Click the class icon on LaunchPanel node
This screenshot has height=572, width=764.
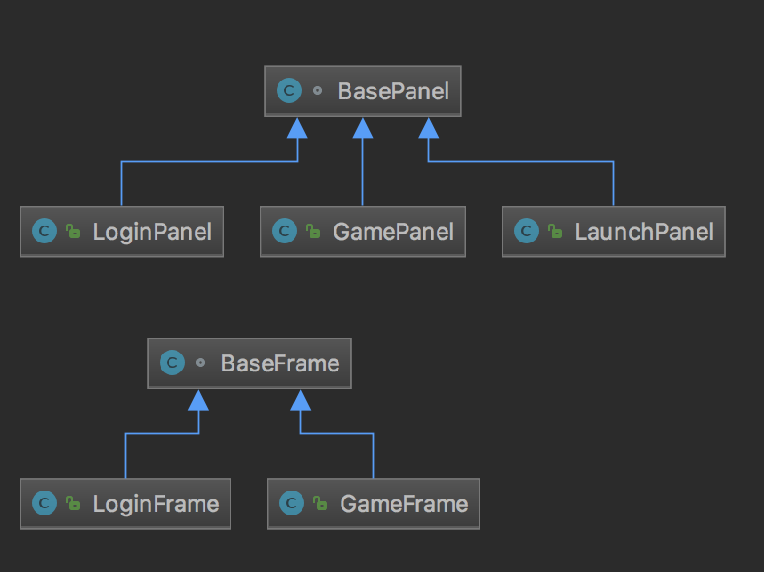[x=526, y=232]
